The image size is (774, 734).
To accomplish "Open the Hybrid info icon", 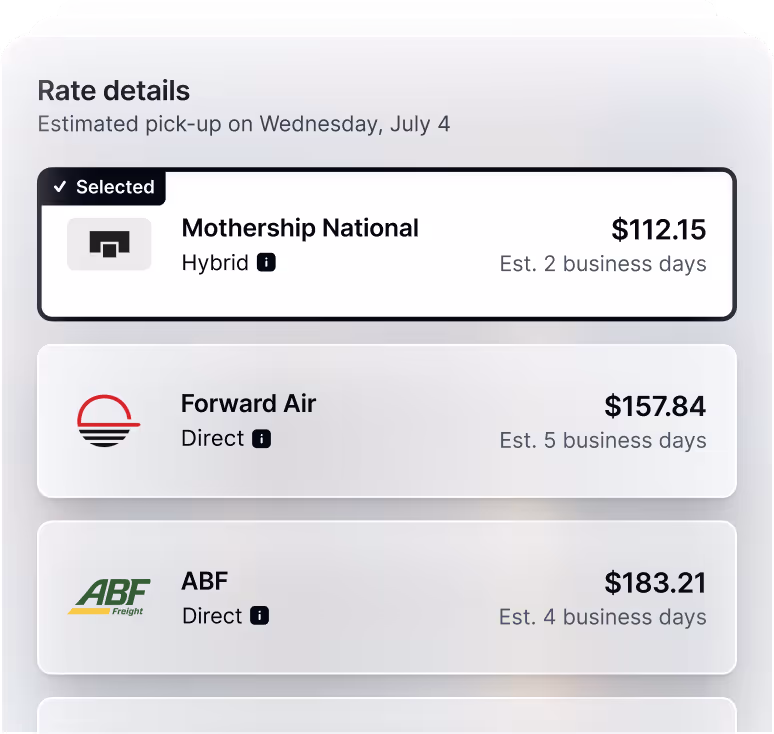I will click(266, 262).
